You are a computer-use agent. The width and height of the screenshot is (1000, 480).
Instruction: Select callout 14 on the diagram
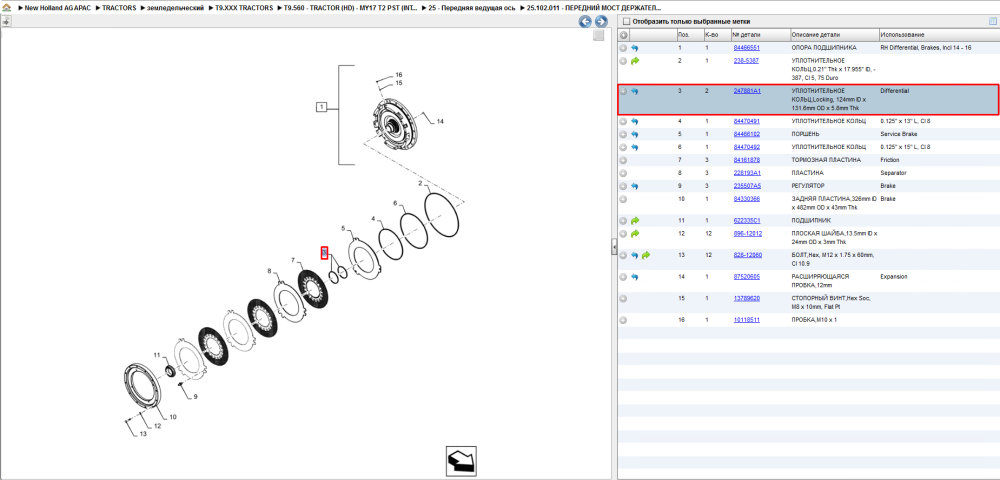click(439, 122)
